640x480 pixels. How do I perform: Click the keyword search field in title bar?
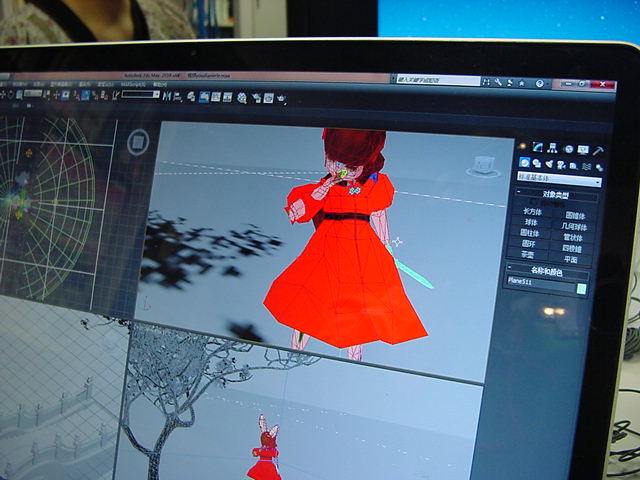[x=439, y=80]
